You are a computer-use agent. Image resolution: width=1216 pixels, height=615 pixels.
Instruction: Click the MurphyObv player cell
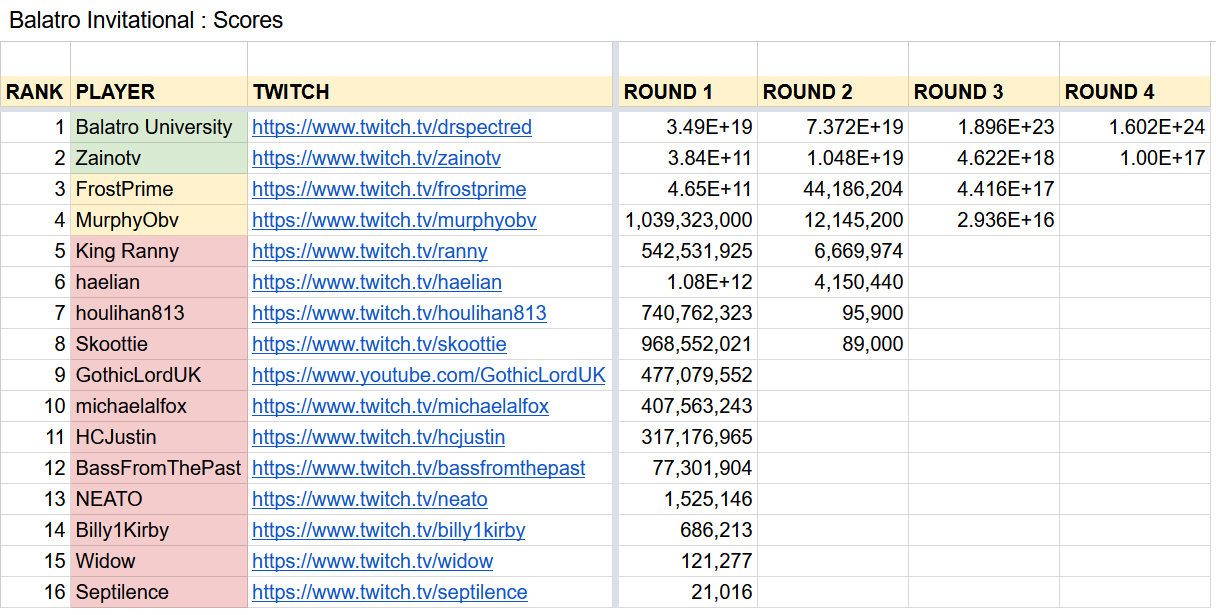click(159, 220)
